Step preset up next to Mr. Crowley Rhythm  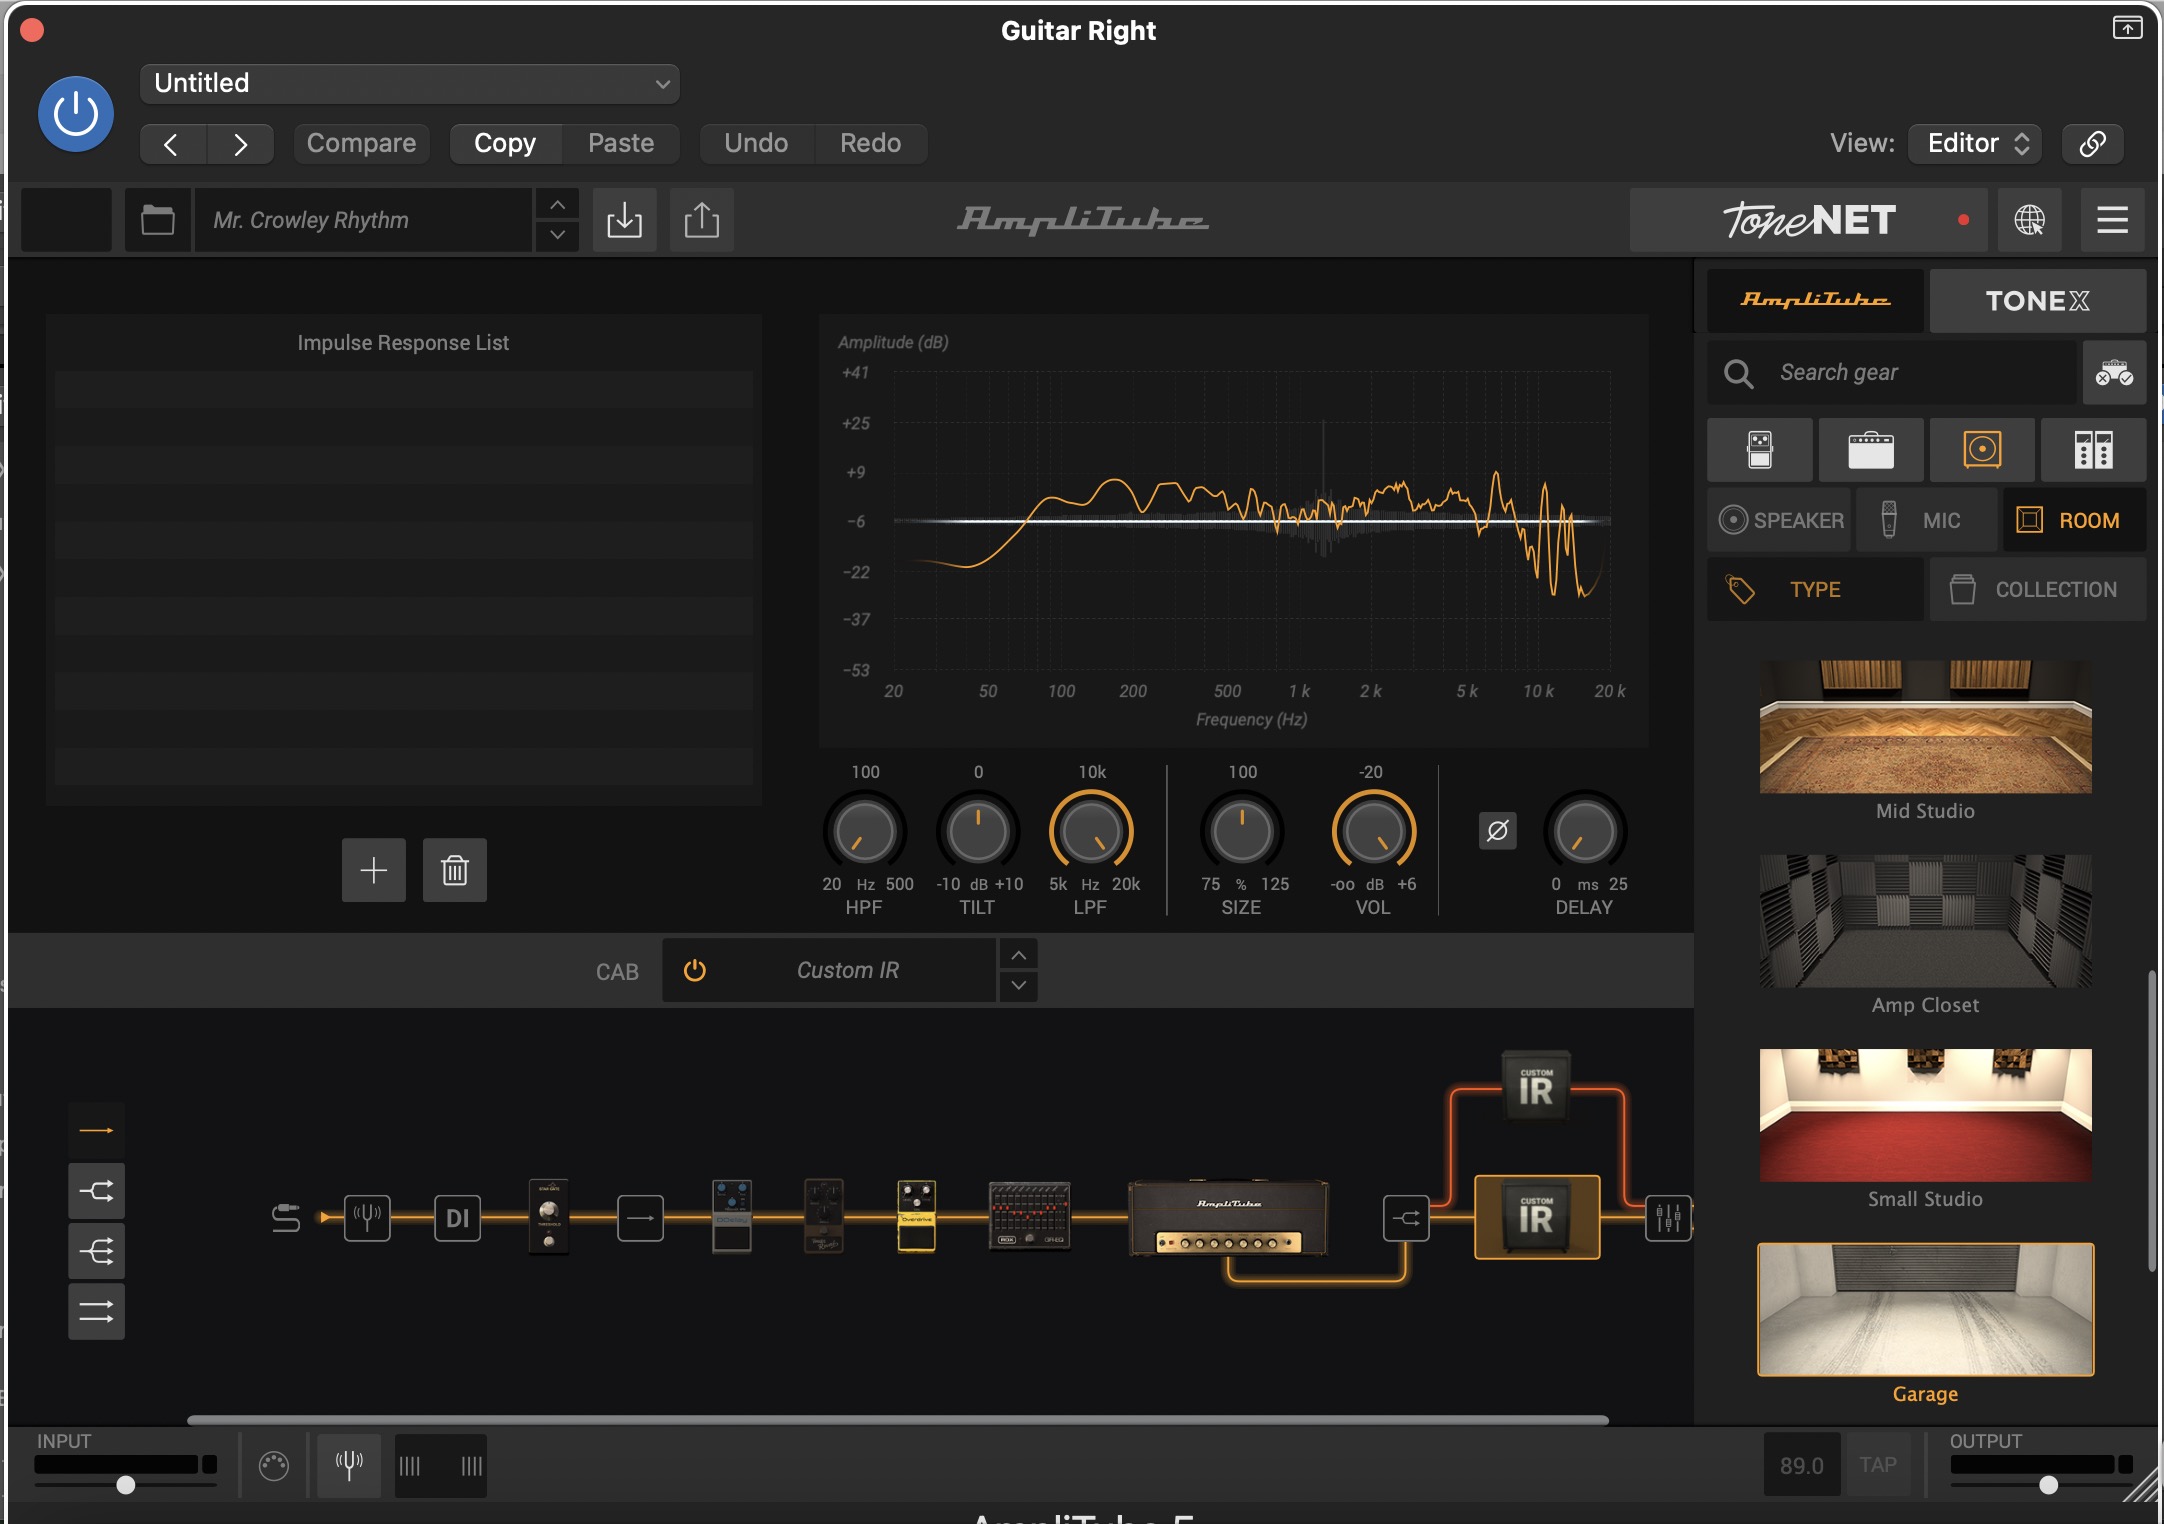[x=558, y=205]
